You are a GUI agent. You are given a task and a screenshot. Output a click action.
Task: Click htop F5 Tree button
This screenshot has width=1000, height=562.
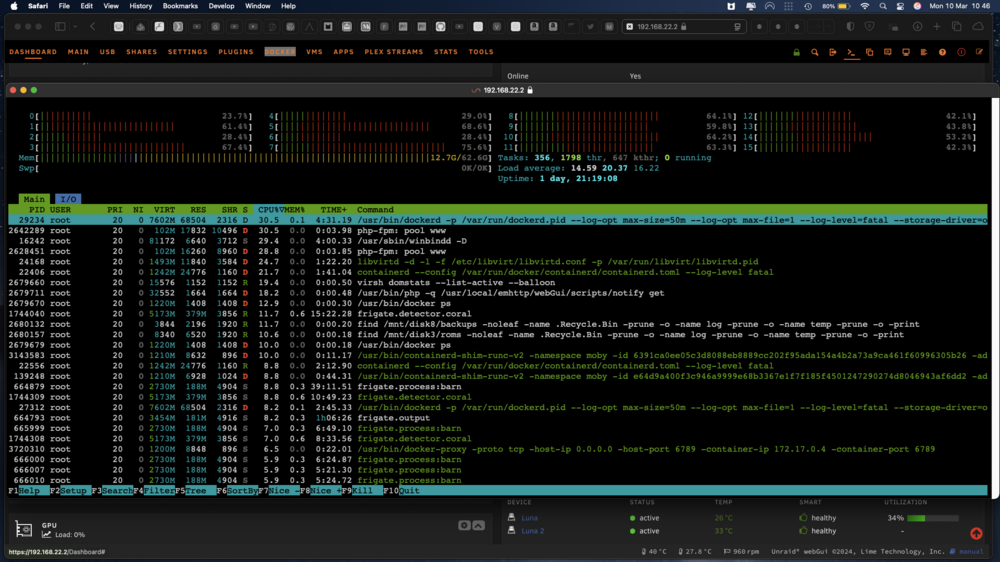click(196, 491)
